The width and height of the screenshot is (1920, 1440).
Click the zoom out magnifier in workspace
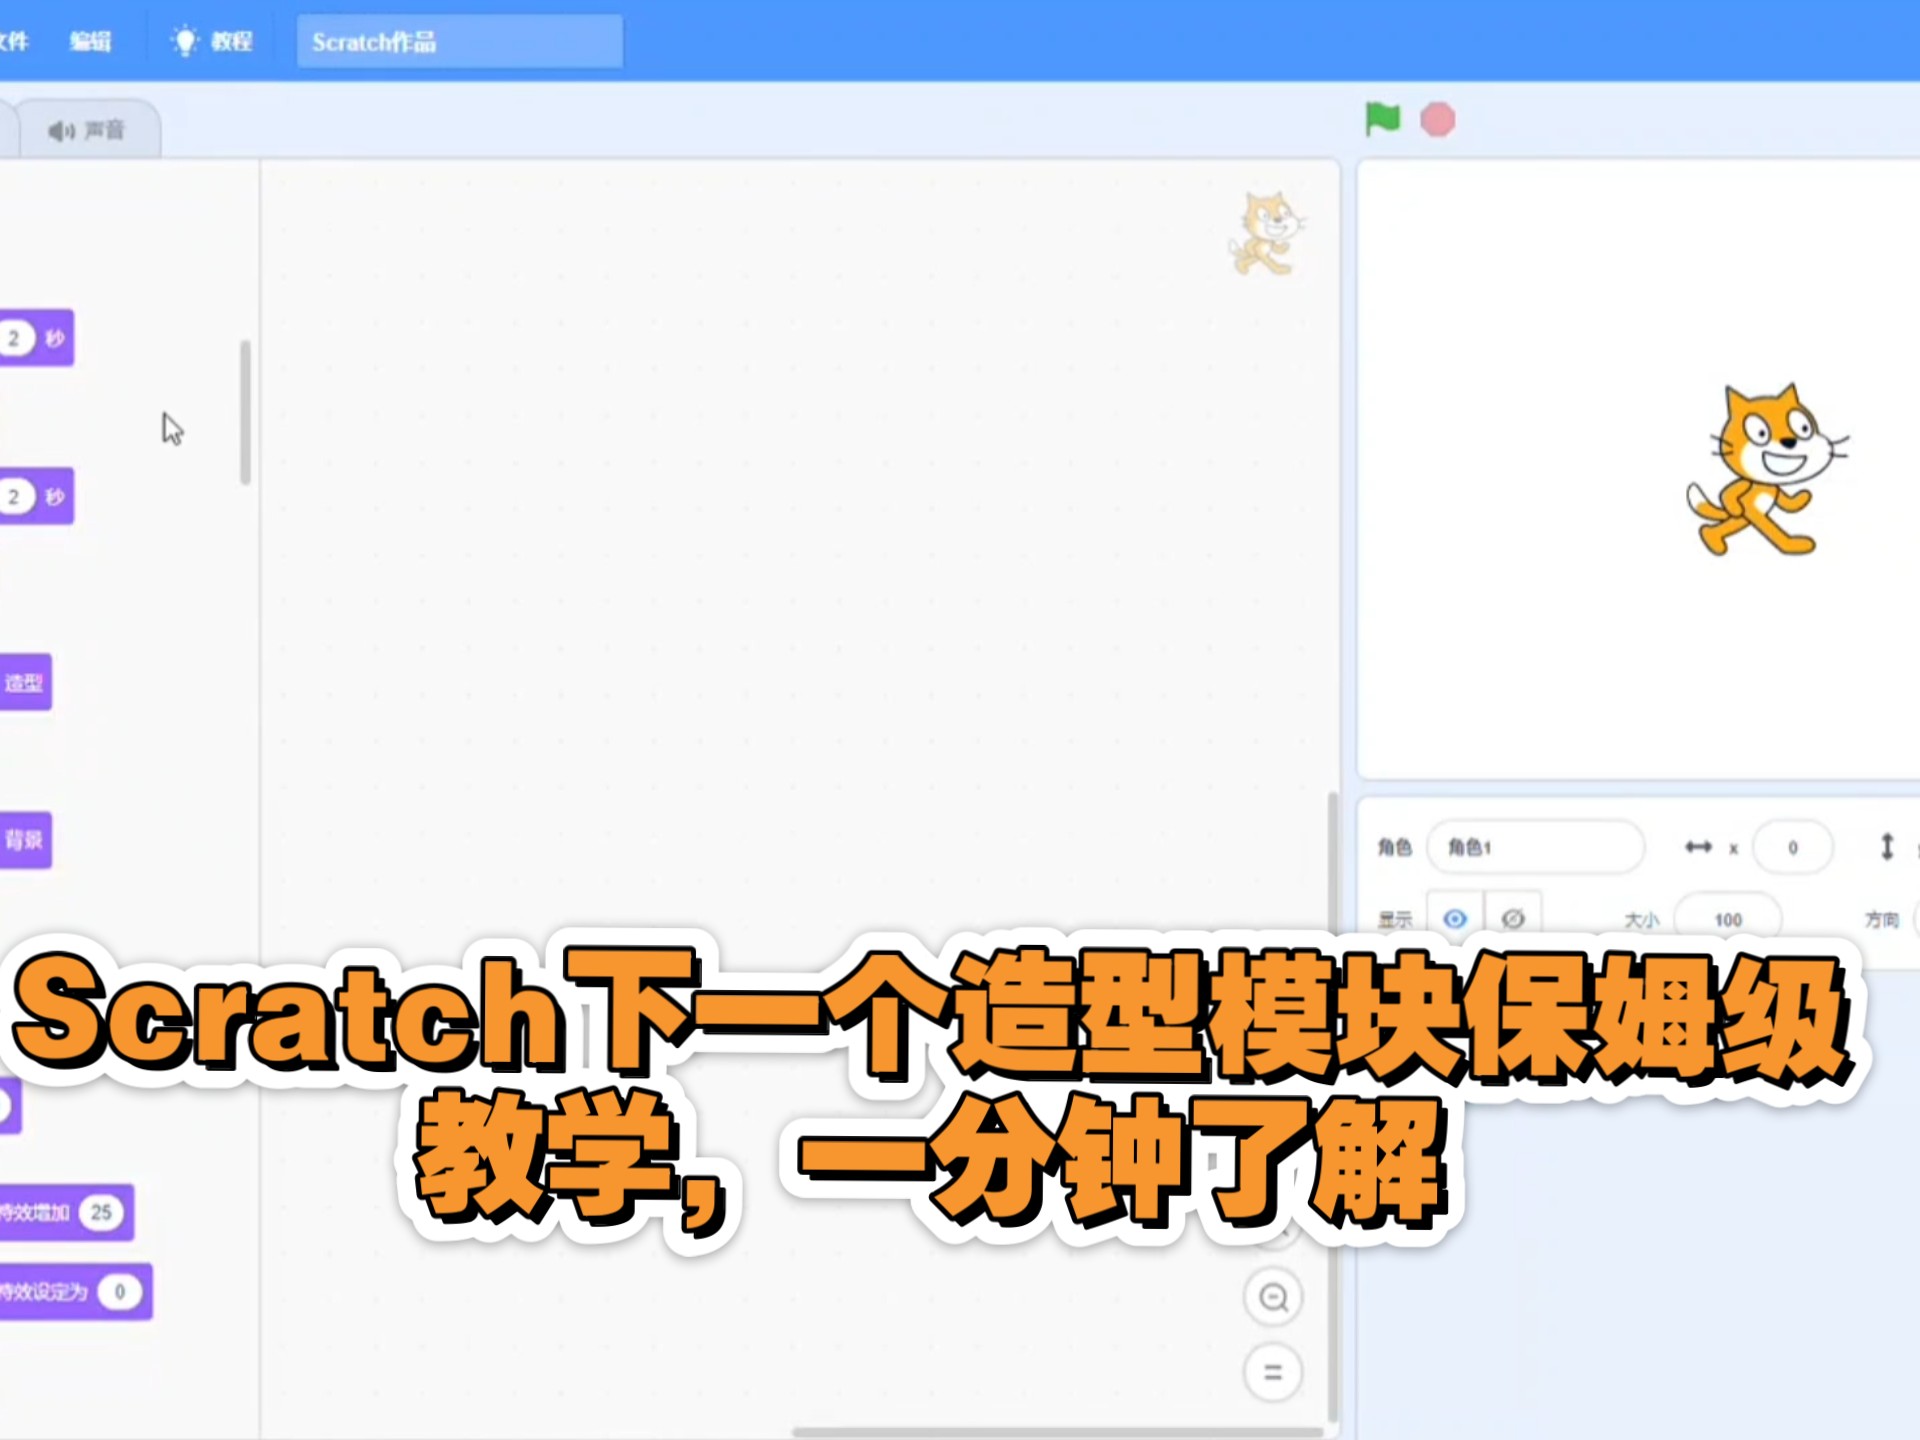pos(1273,1297)
